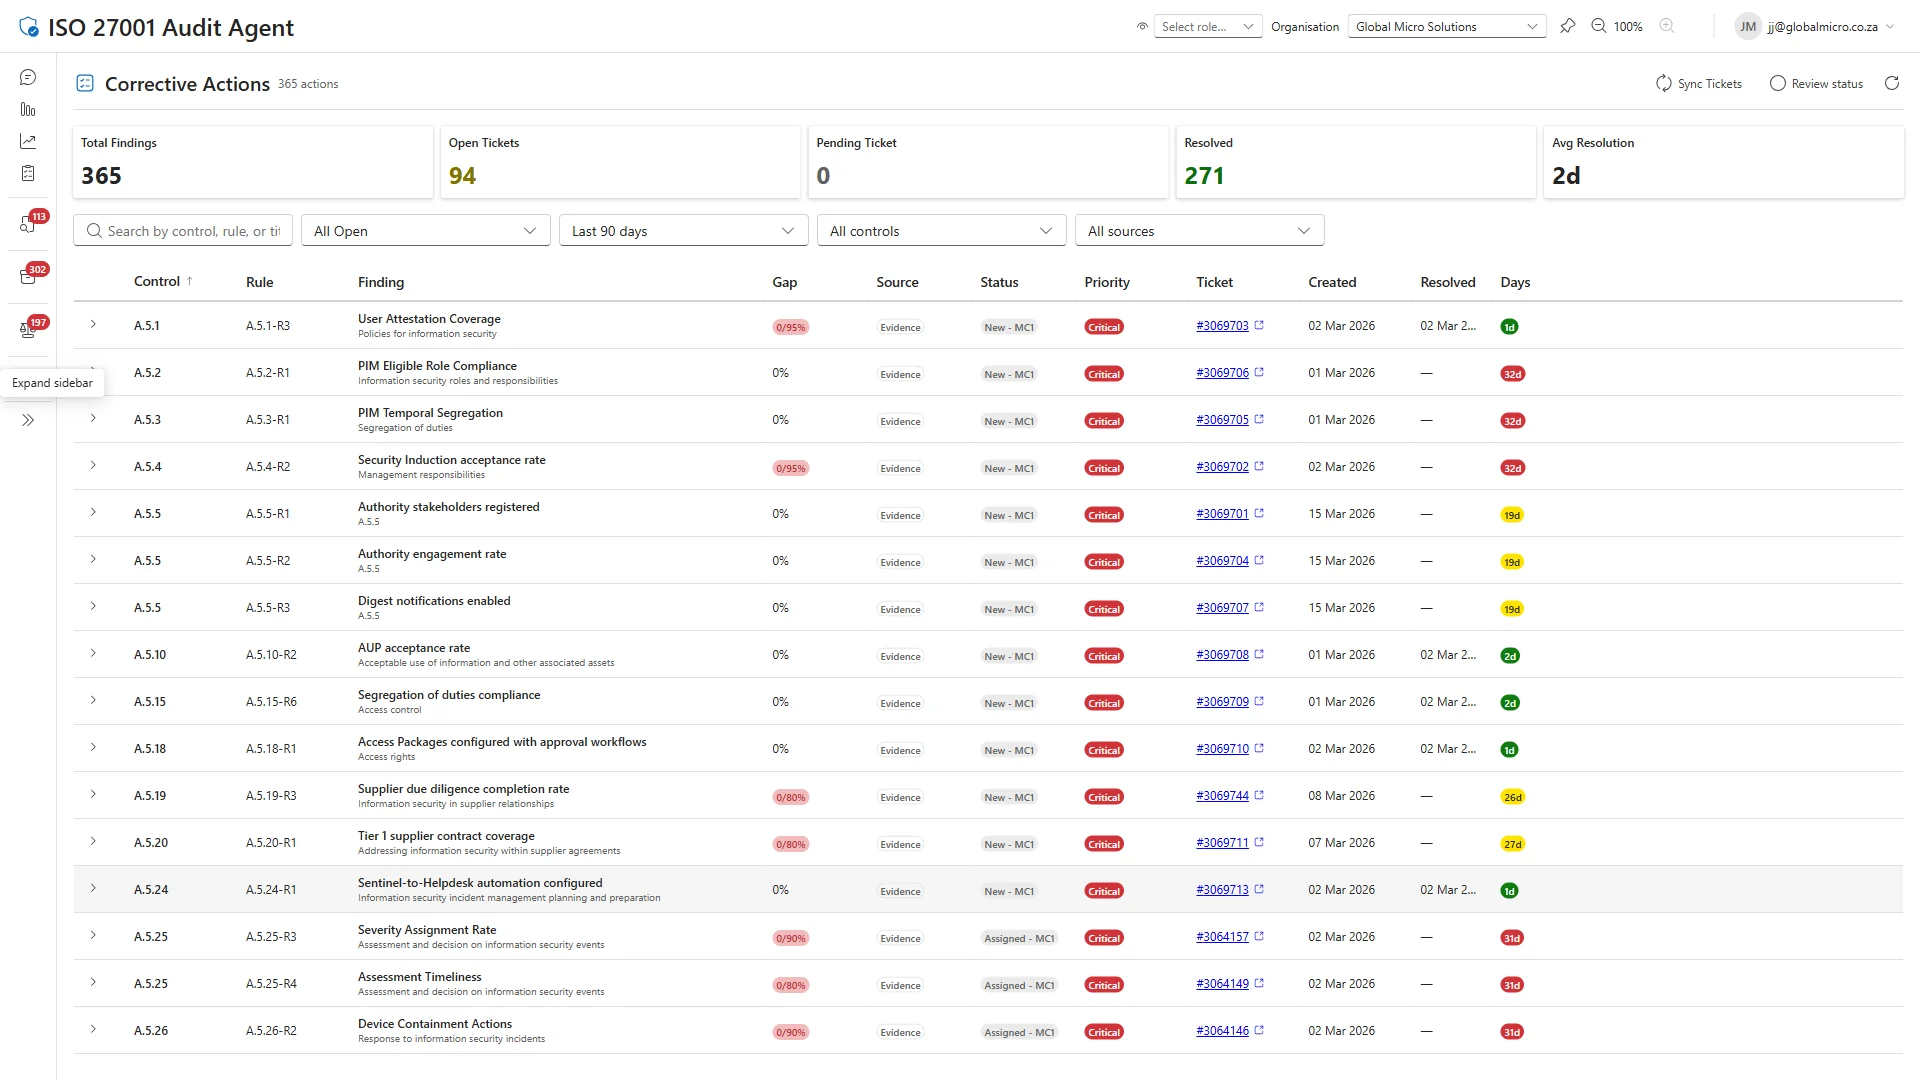Image resolution: width=1920 pixels, height=1080 pixels.
Task: Open the chat assistant panel in the sidebar
Action: click(x=27, y=77)
